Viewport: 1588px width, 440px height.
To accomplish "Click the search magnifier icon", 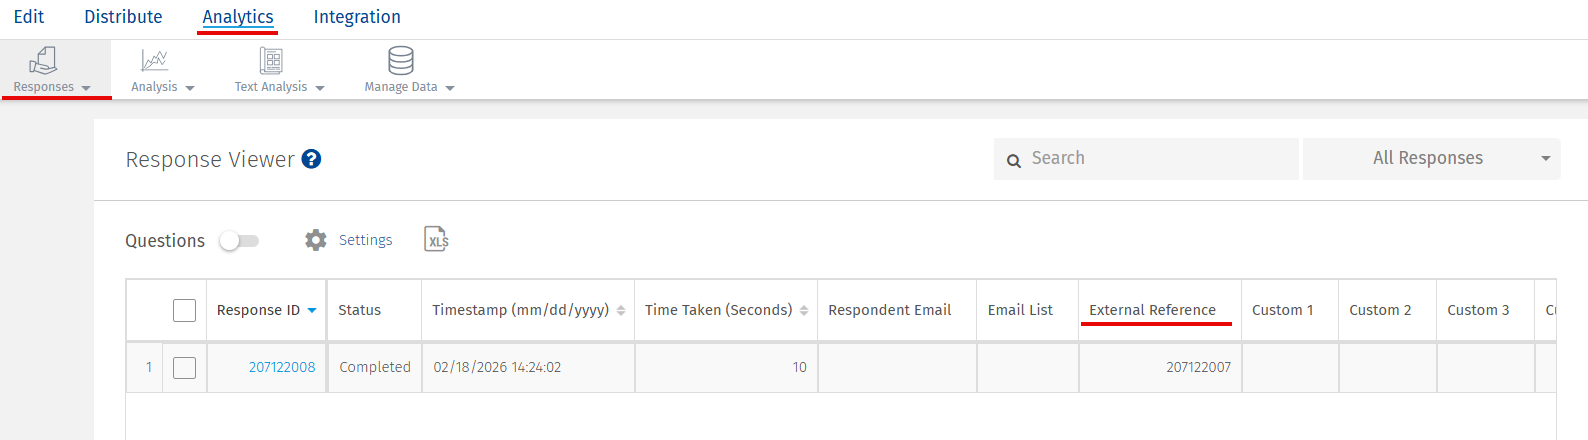I will click(1014, 160).
